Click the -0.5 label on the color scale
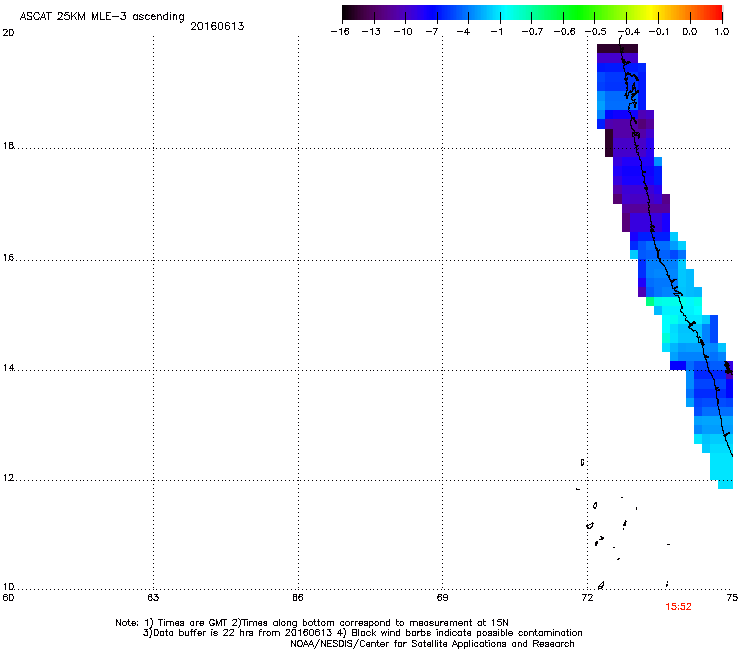The width and height of the screenshot is (740, 650). tap(596, 32)
